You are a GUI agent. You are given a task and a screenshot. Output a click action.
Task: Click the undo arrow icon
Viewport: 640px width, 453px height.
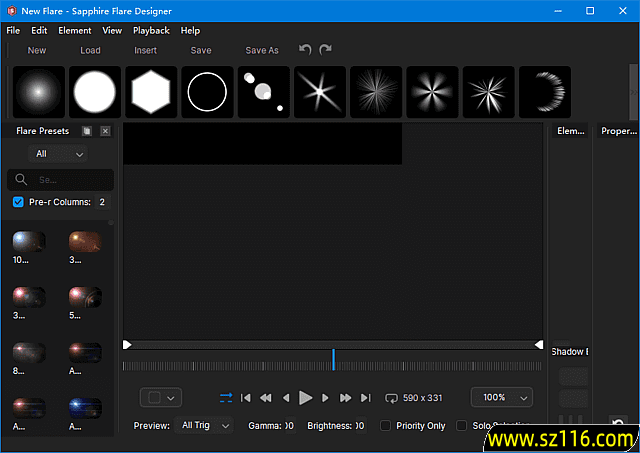click(x=305, y=50)
